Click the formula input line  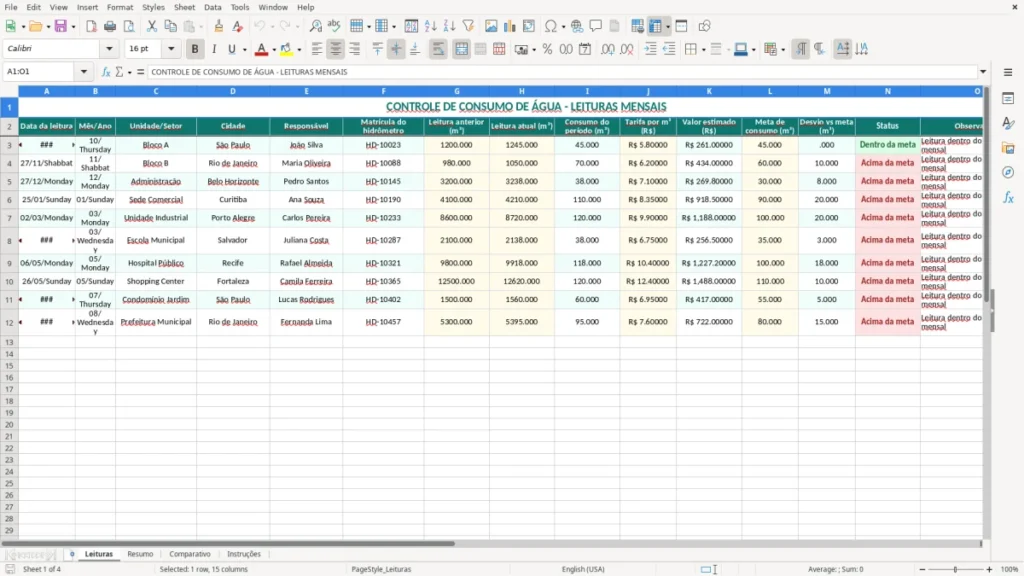[x=562, y=72]
